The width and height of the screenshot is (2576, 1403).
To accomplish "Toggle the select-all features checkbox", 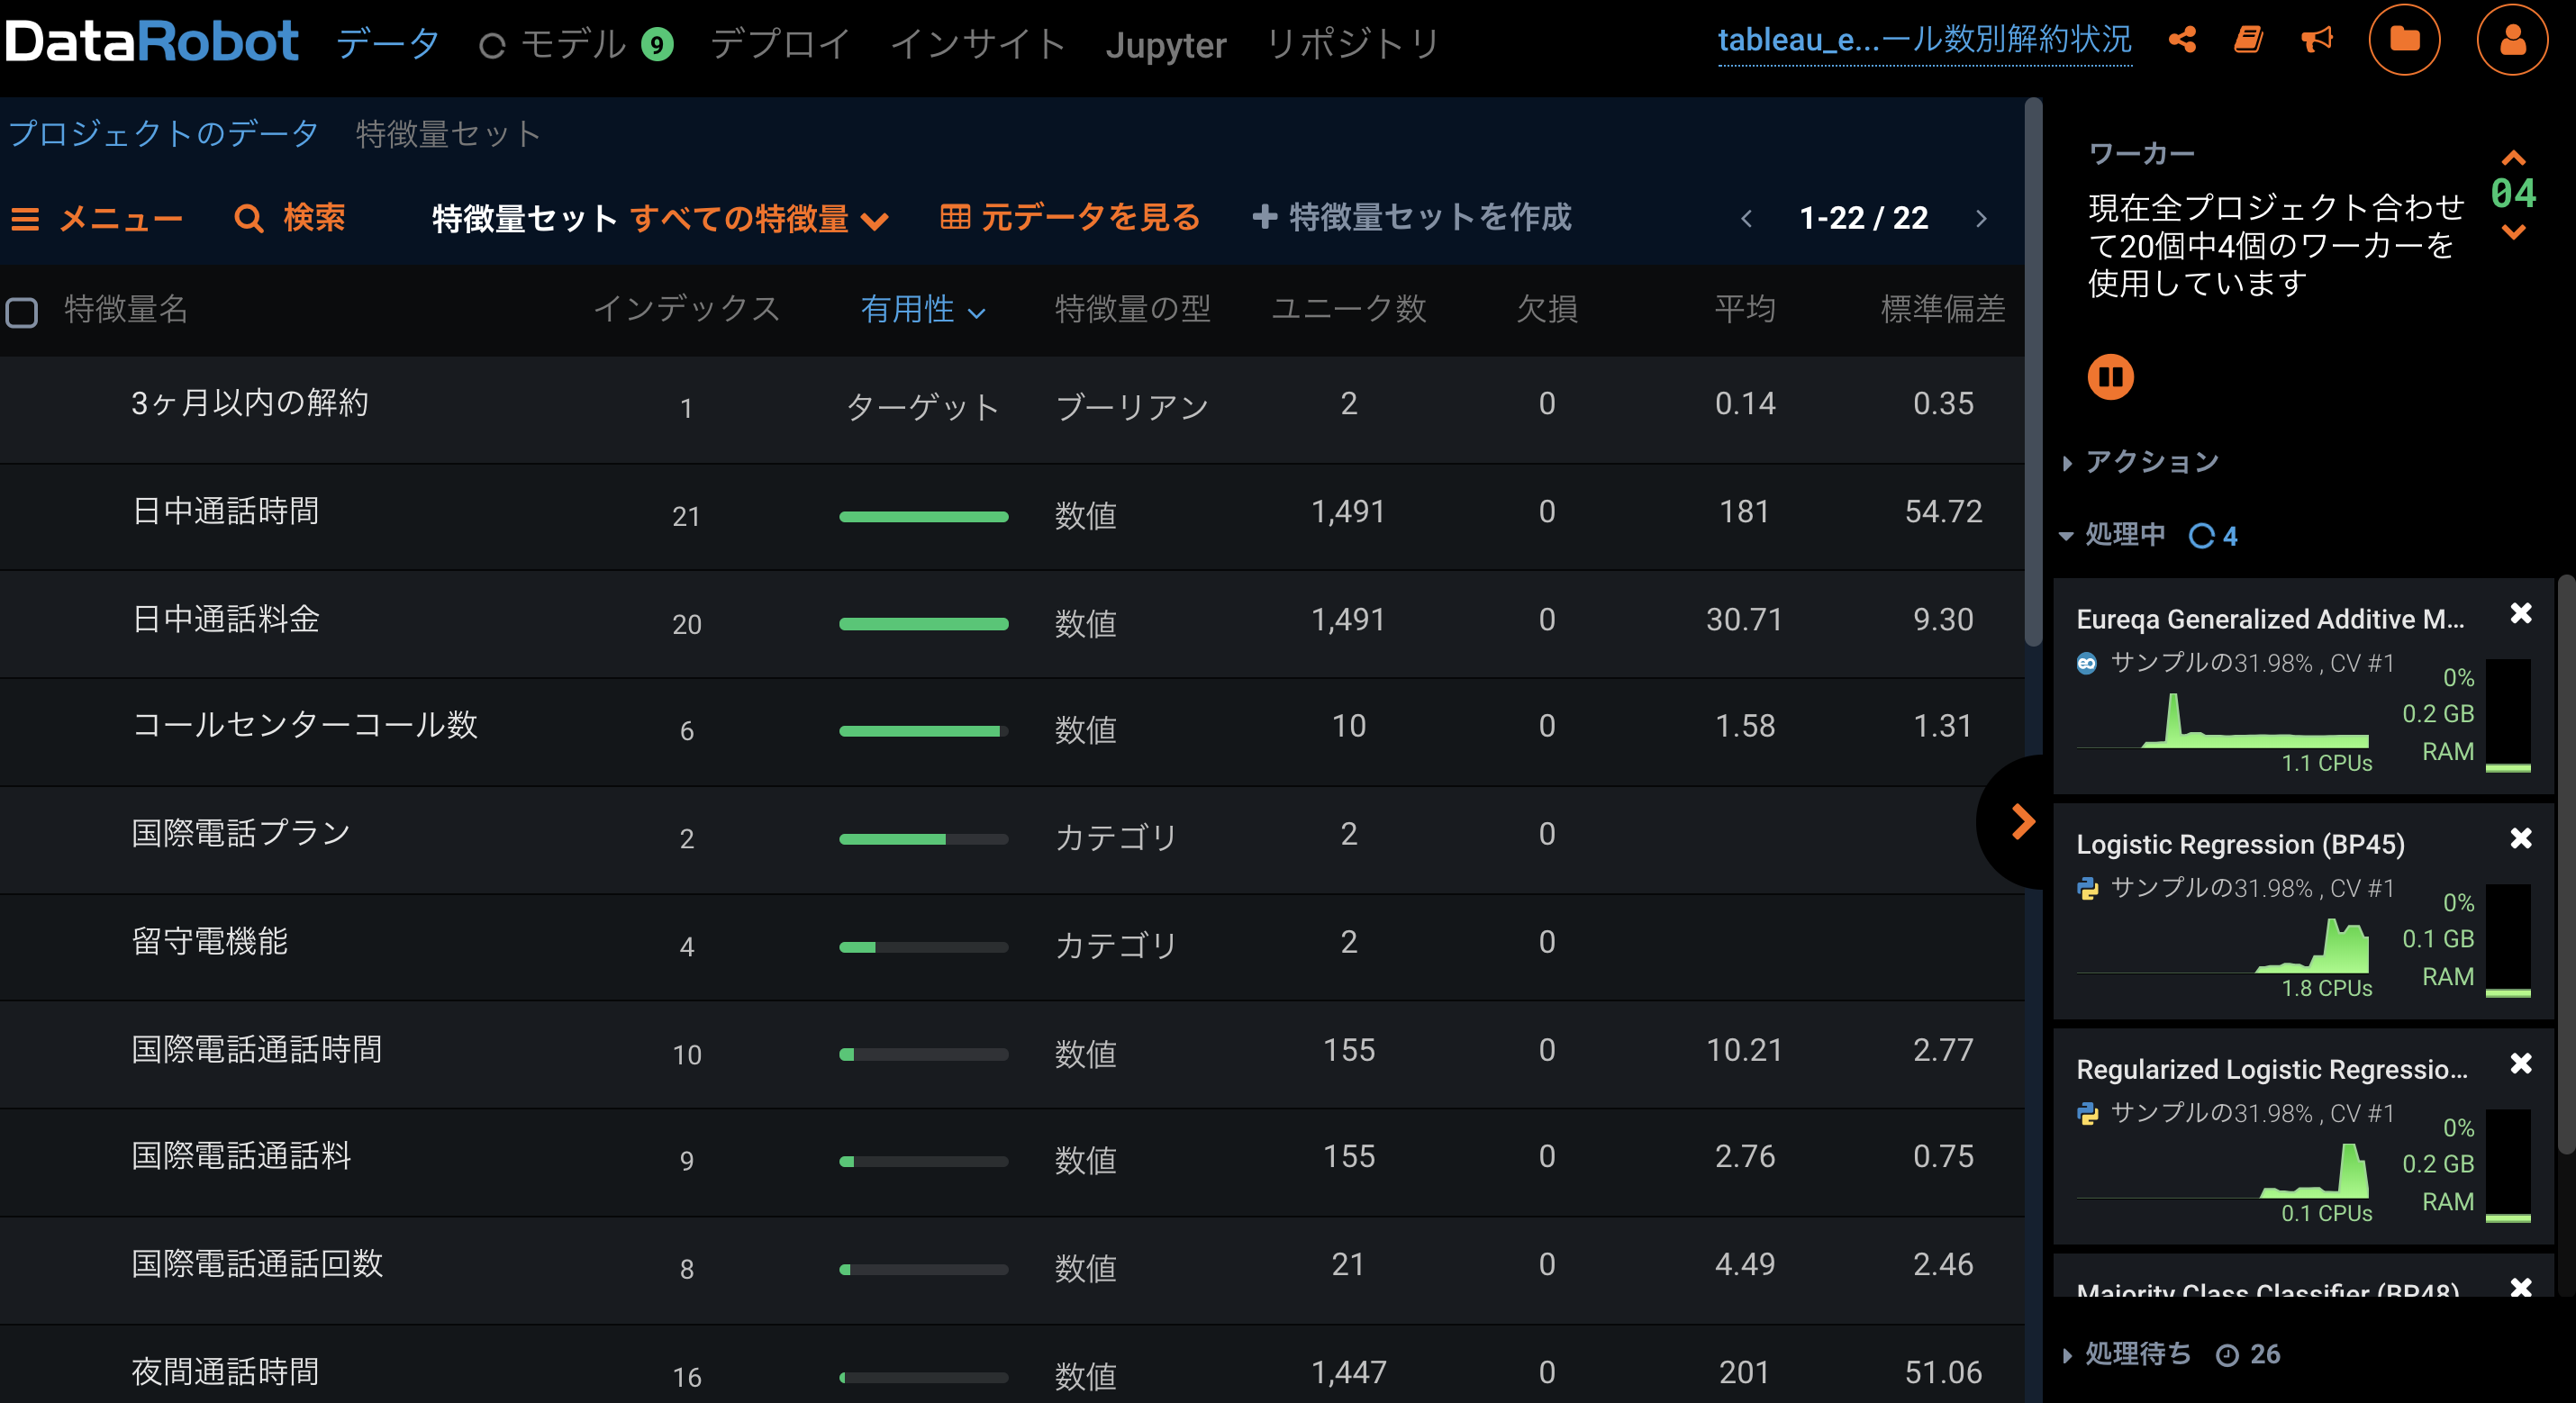I will pos(22,312).
